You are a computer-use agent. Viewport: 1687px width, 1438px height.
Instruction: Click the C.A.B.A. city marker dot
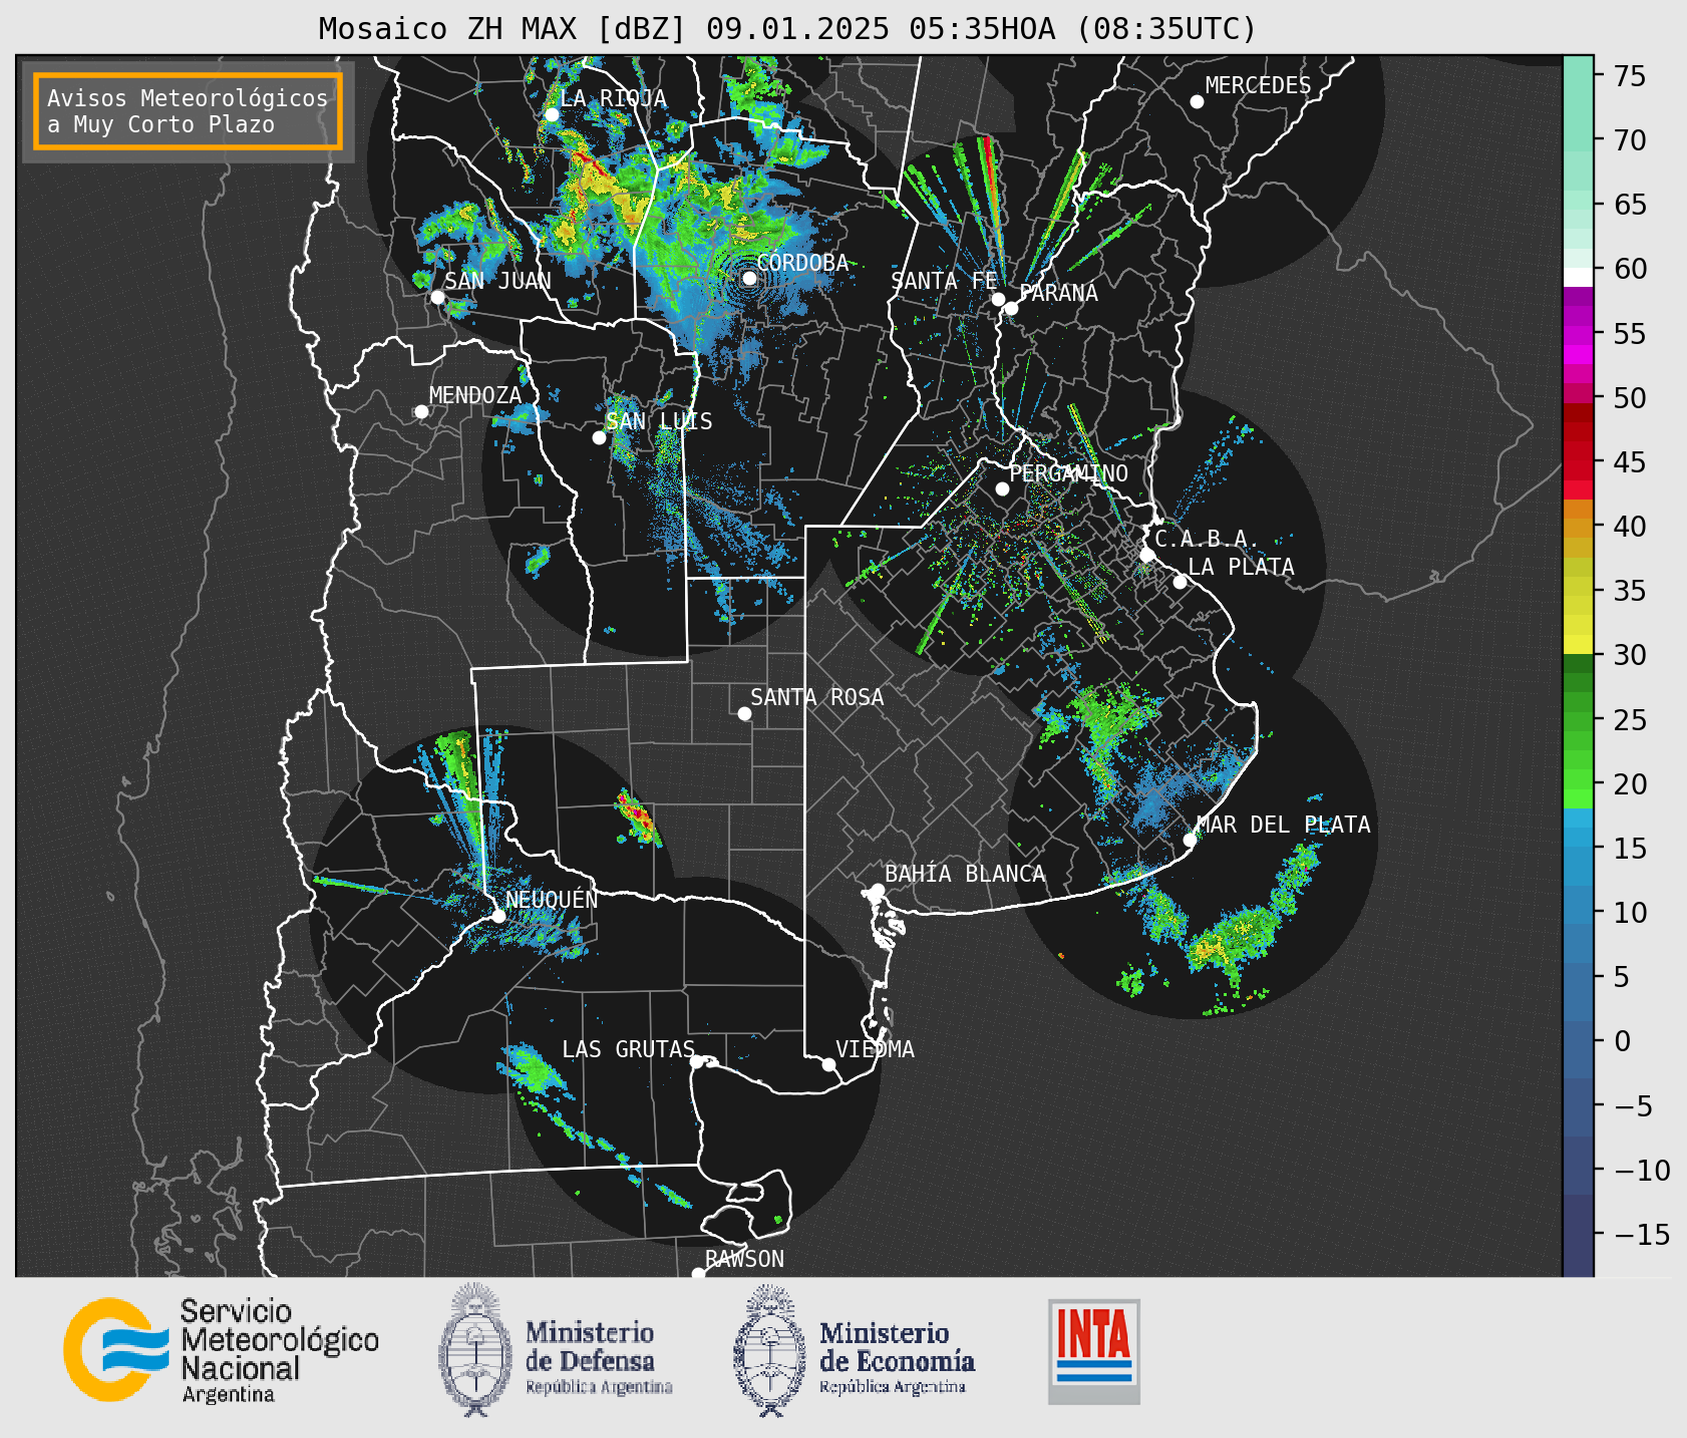coord(1148,555)
